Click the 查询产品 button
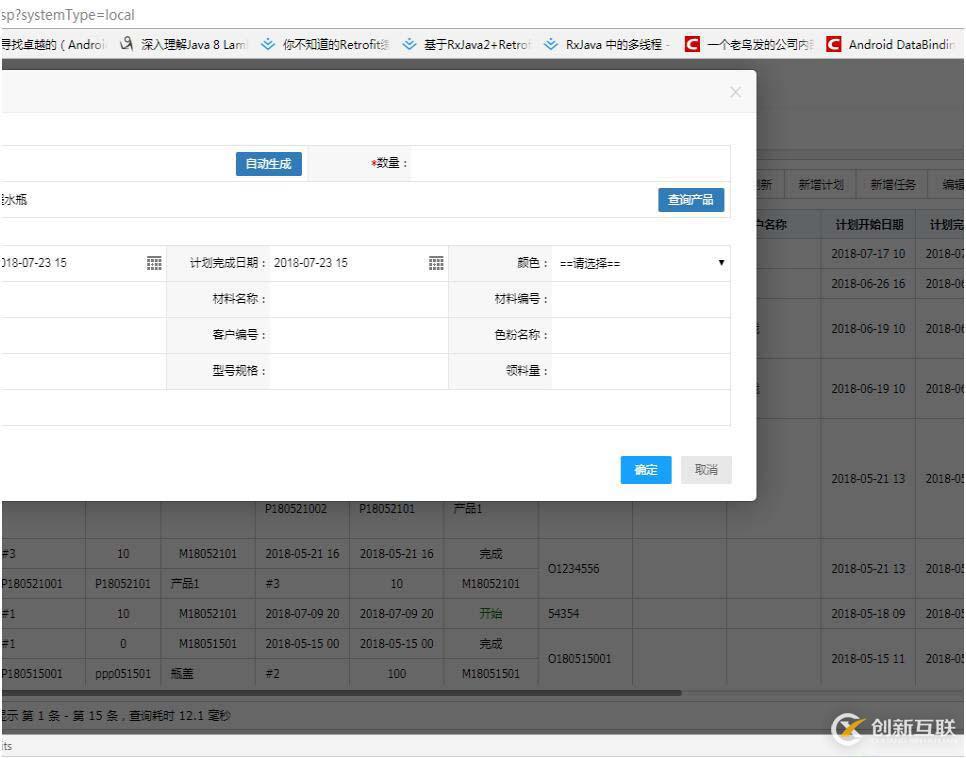 pyautogui.click(x=690, y=200)
